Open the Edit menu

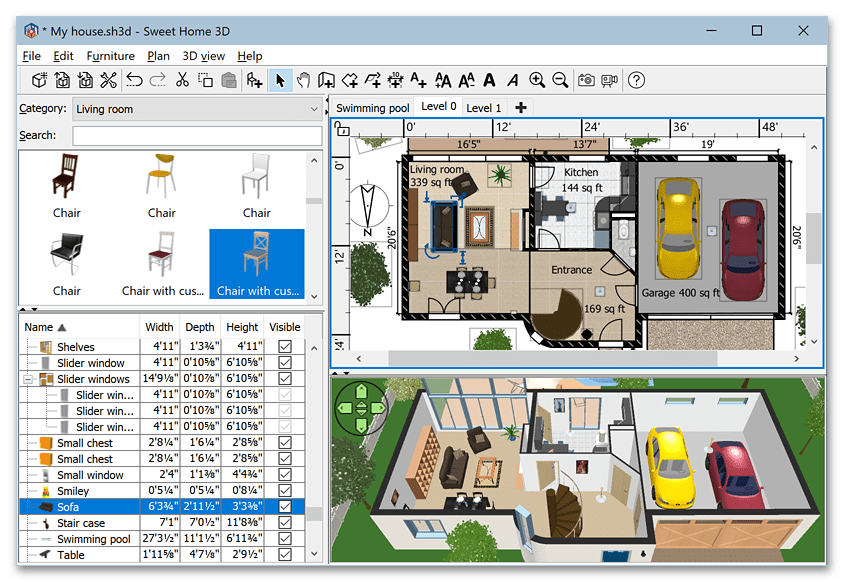[63, 56]
